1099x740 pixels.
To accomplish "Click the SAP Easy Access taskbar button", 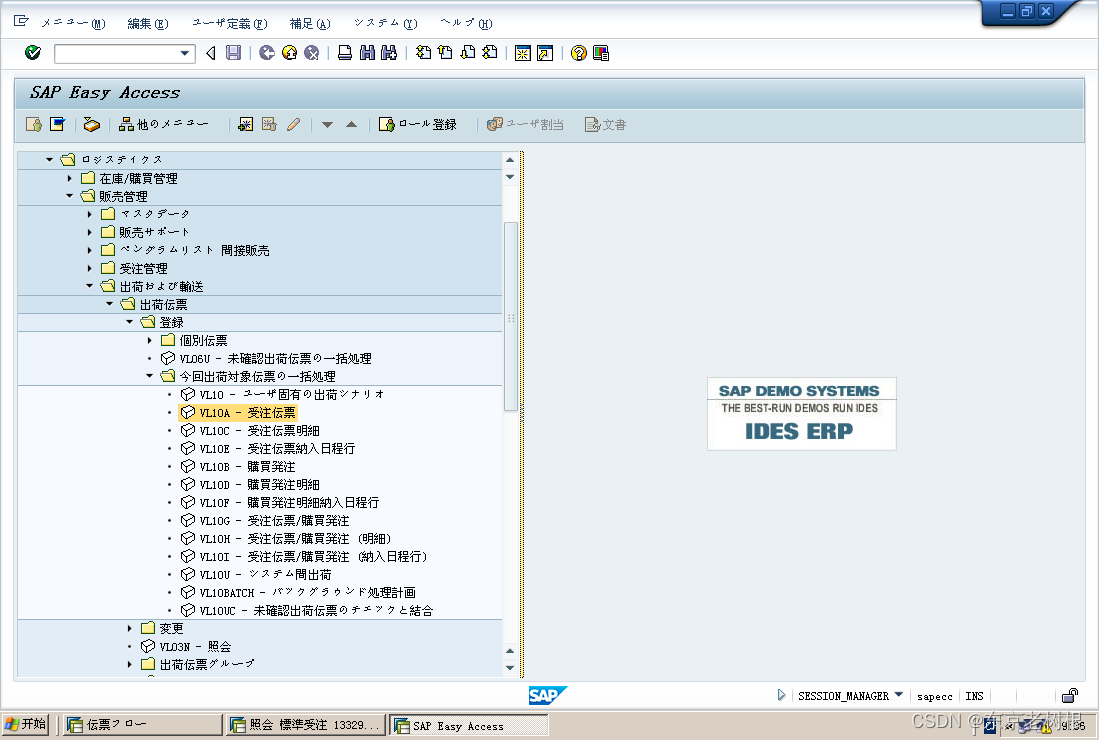I will pos(469,725).
